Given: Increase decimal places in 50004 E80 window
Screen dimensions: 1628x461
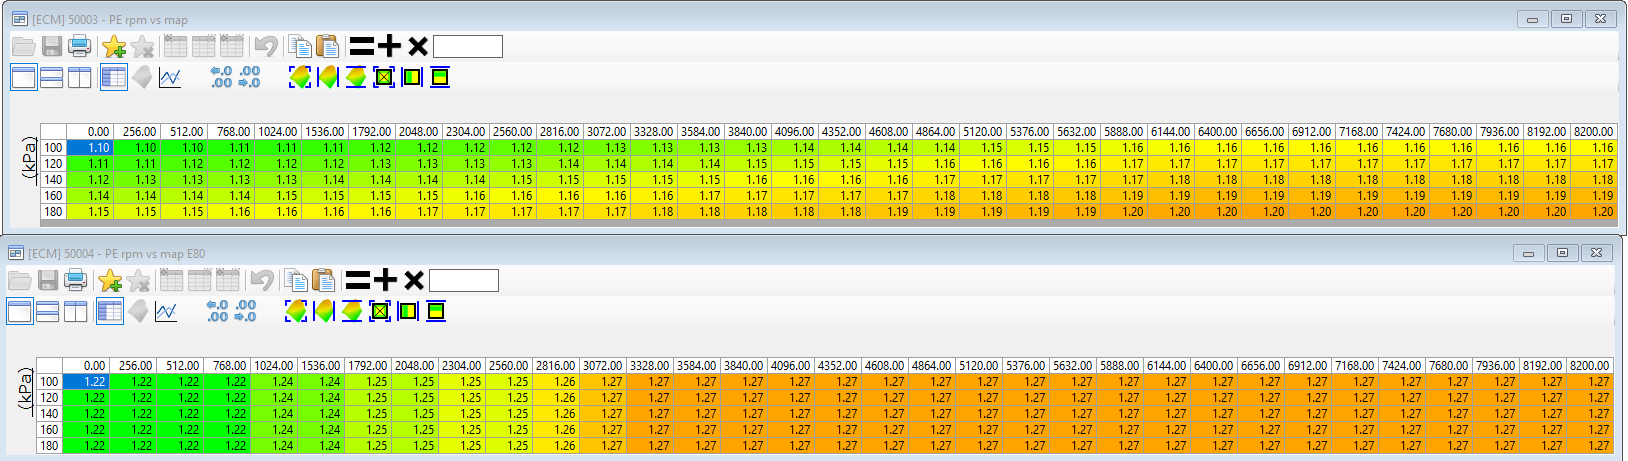Looking at the screenshot, I should pos(218,311).
